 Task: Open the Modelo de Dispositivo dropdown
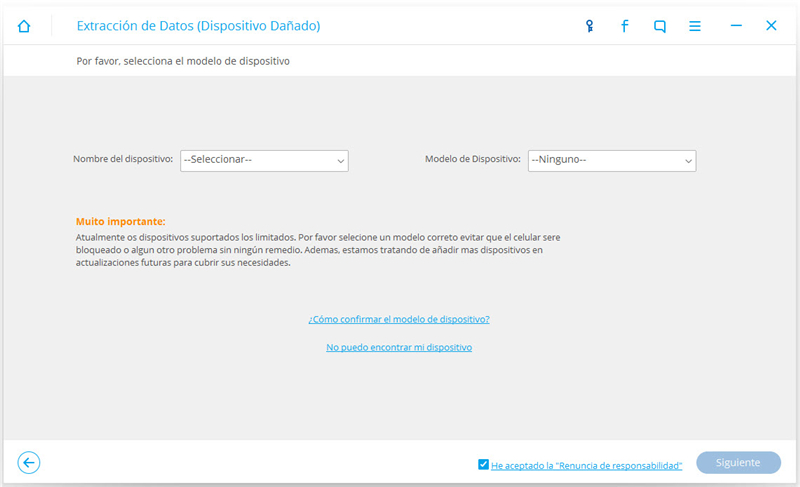(x=612, y=161)
